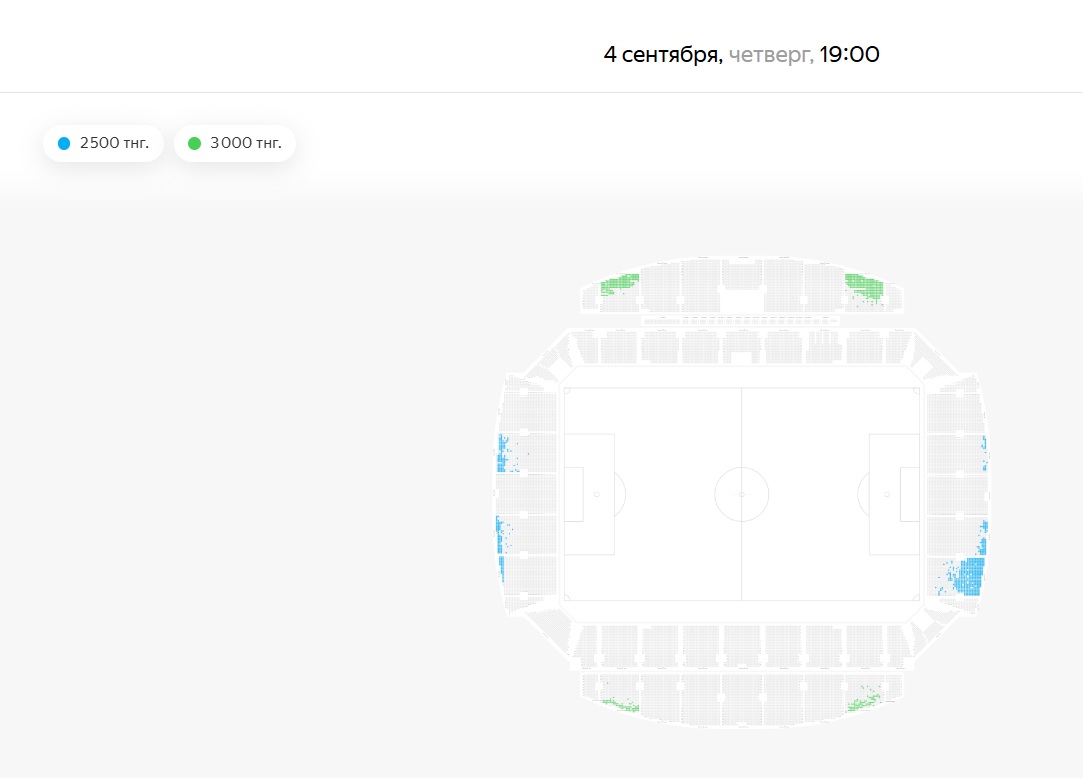Choose blue seat strip above large right block
Image resolution: width=1083 pixels, height=778 pixels.
tap(983, 538)
